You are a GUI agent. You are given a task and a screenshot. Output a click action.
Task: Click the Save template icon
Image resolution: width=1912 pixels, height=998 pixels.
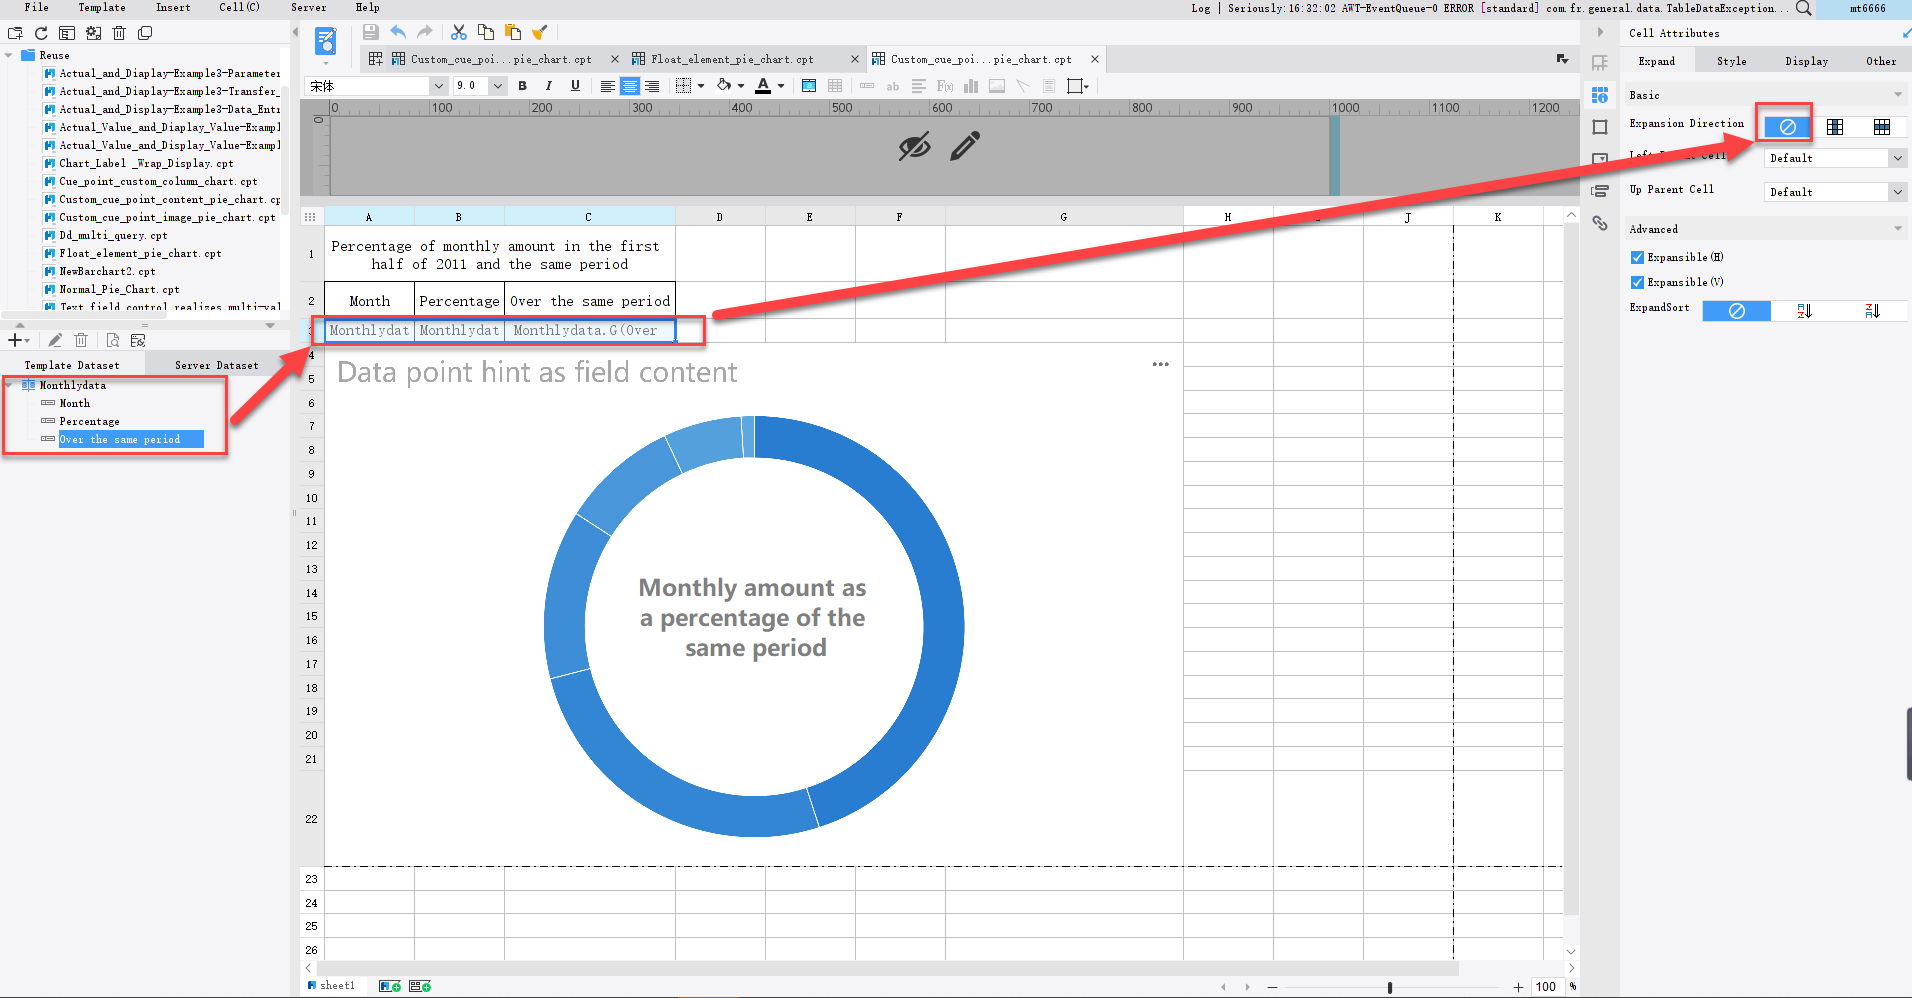(370, 32)
